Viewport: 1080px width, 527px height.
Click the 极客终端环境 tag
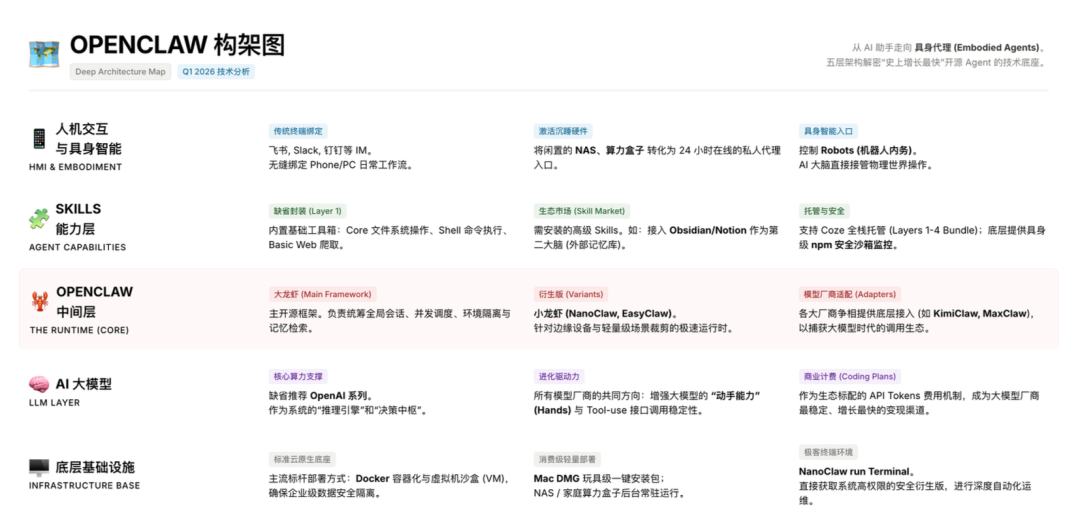[x=828, y=453]
